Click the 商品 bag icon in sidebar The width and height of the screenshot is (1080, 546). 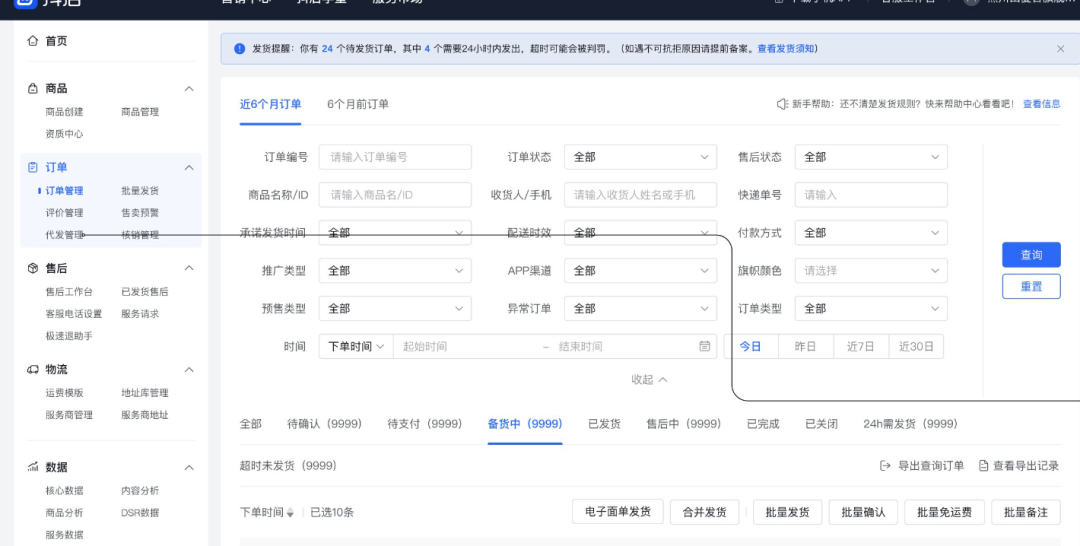33,89
